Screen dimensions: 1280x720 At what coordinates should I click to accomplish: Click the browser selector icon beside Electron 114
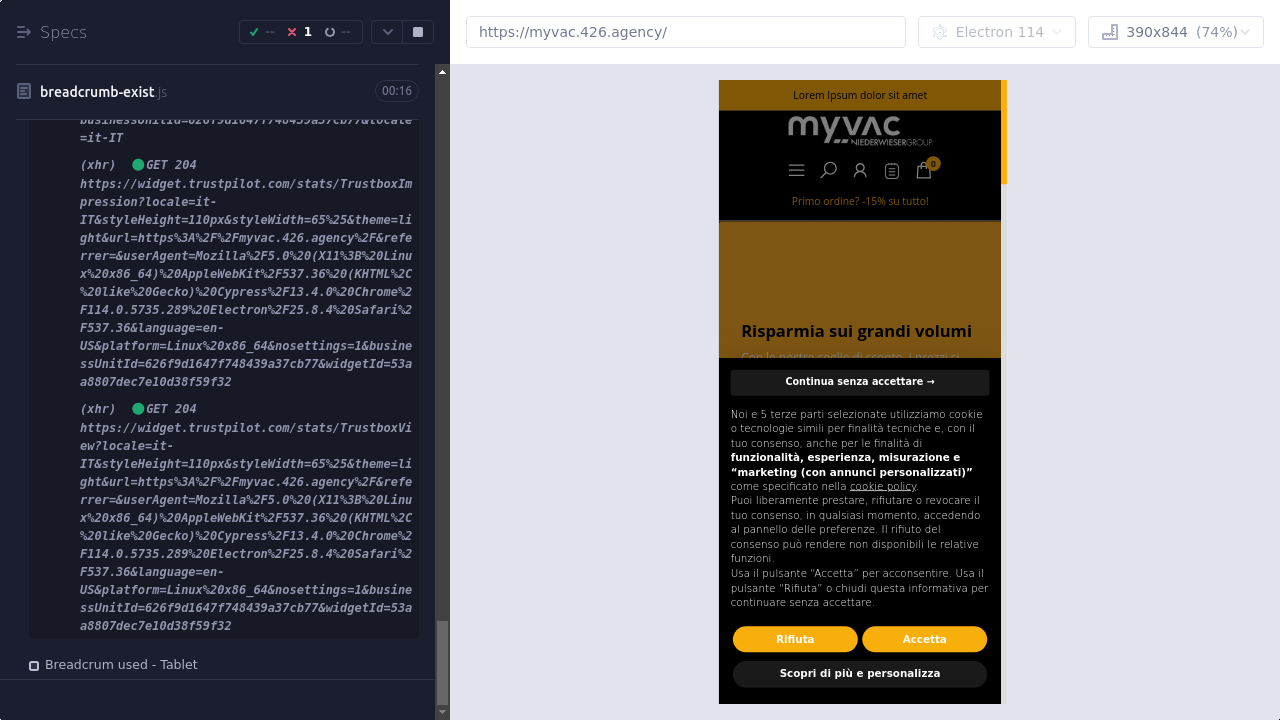click(939, 32)
